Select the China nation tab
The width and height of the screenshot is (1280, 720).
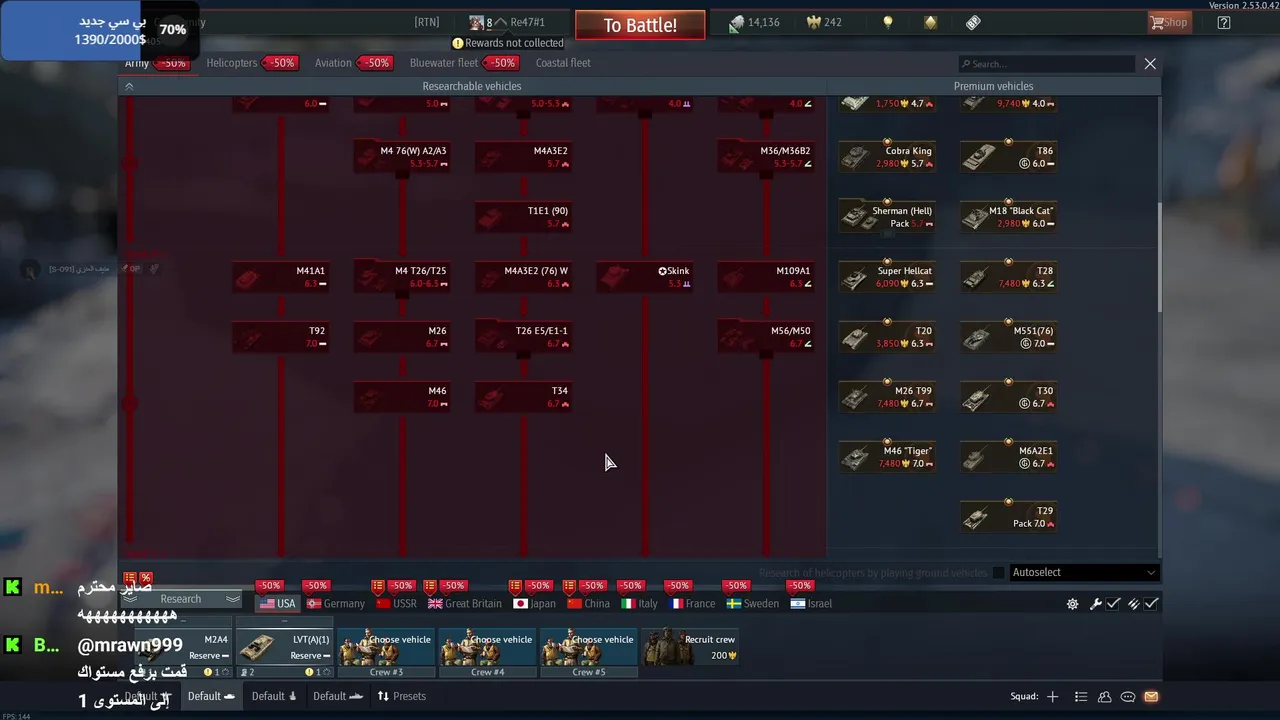[x=589, y=604]
